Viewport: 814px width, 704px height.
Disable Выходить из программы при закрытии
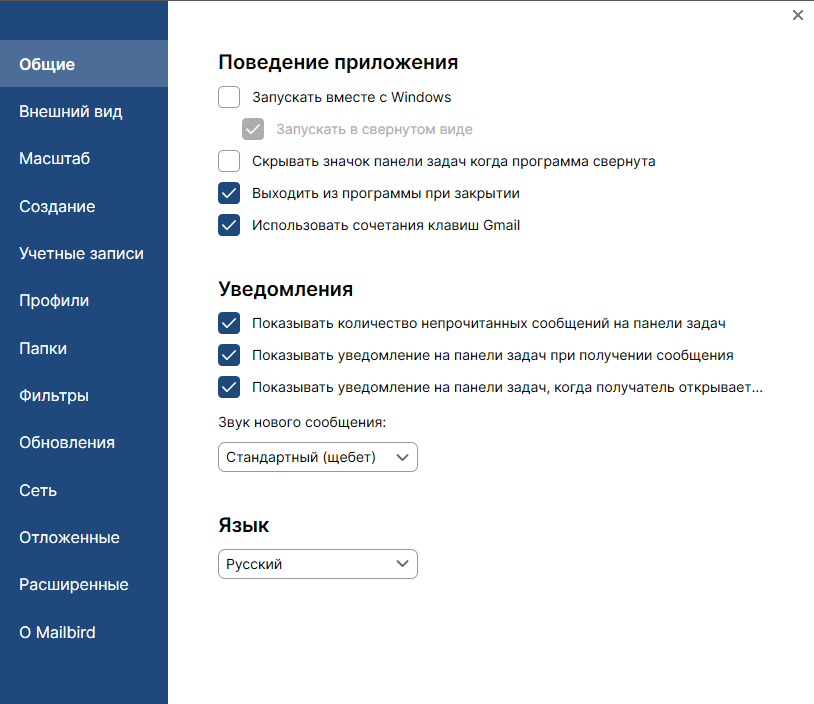[229, 193]
